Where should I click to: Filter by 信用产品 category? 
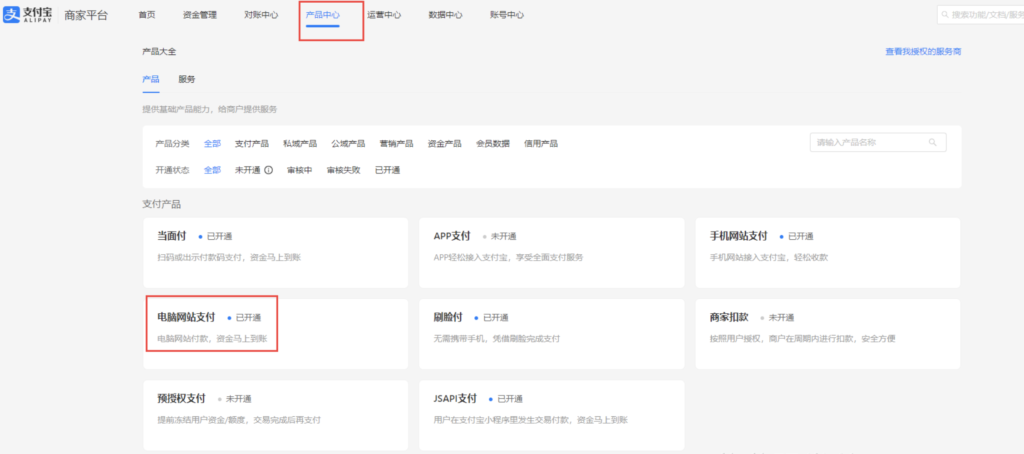tap(541, 144)
